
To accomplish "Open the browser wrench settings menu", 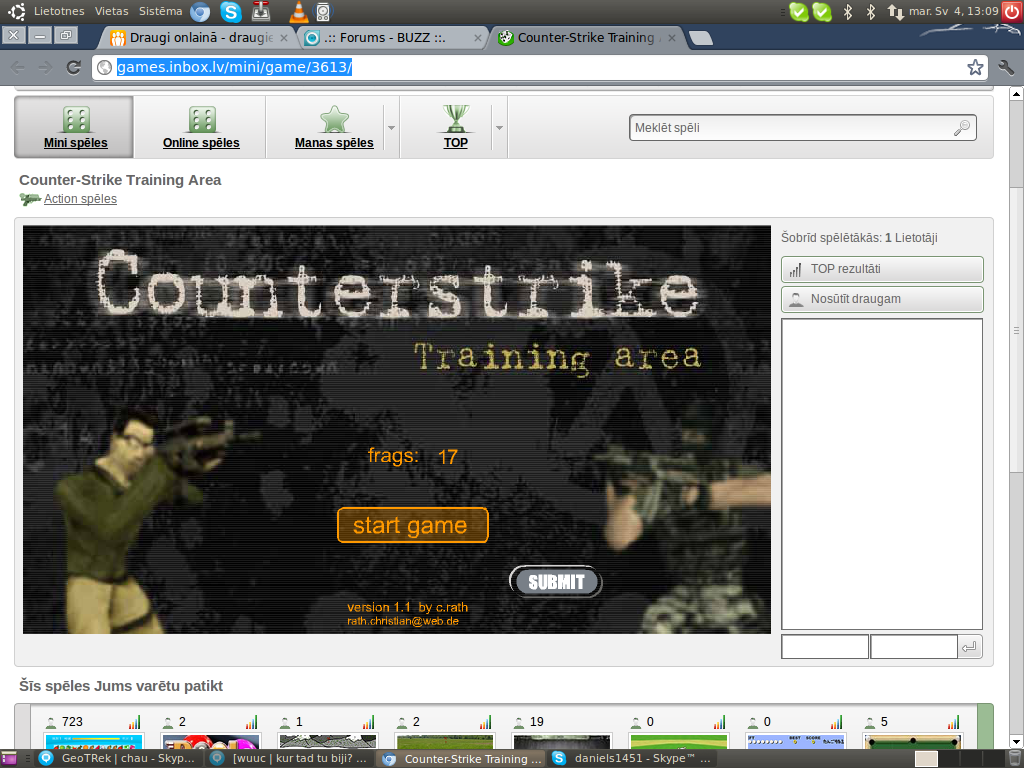I will pos(1006,67).
